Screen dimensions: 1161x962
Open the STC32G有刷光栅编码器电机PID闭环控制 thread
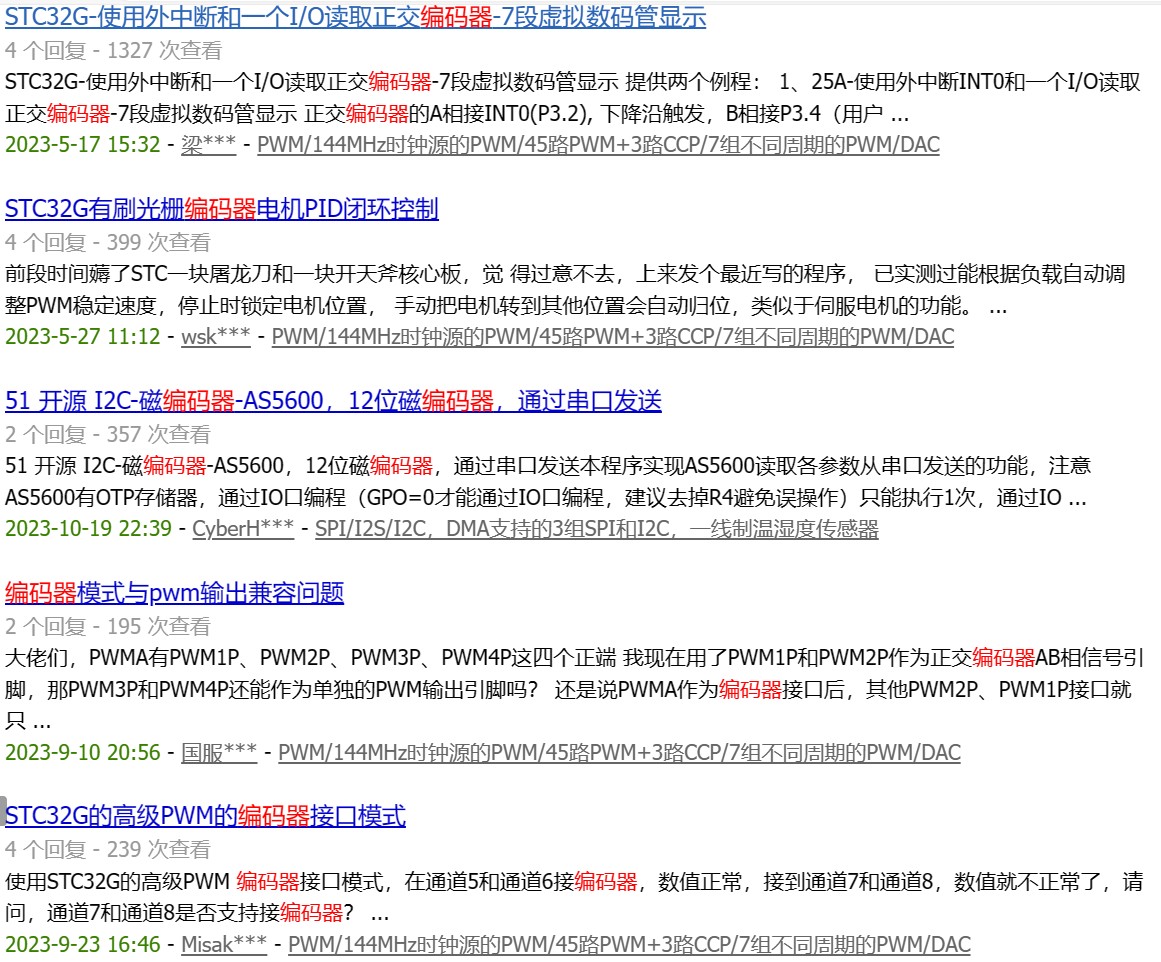[x=221, y=209]
